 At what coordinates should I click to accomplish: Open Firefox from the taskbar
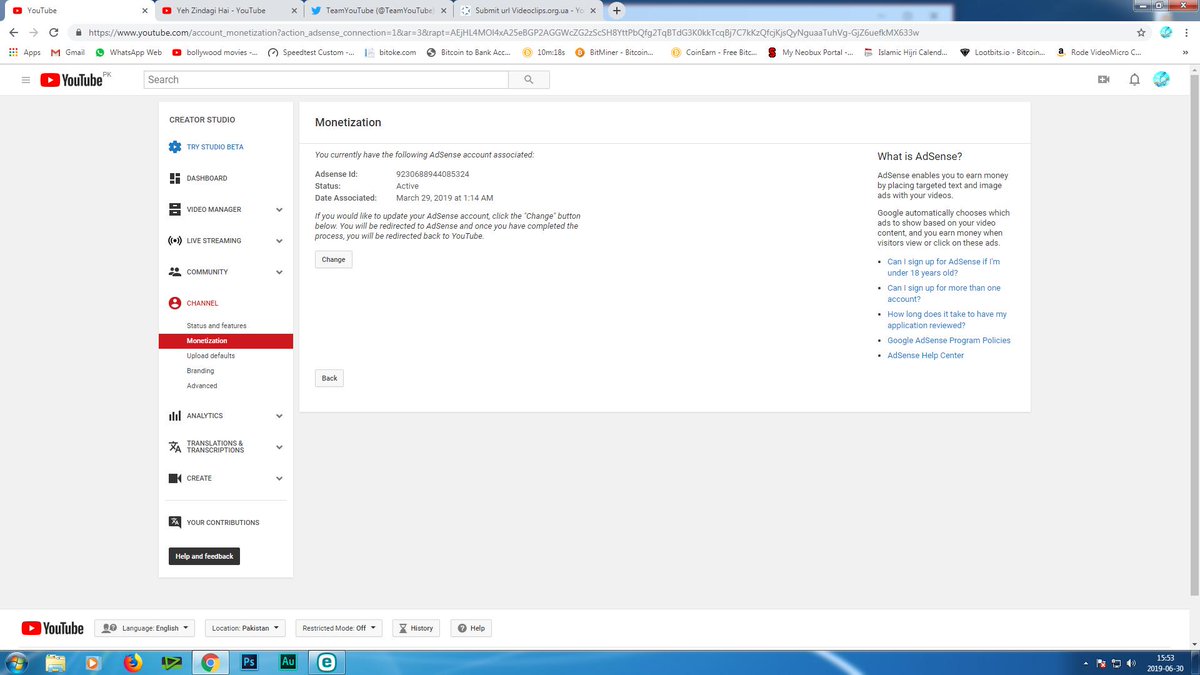tap(133, 662)
